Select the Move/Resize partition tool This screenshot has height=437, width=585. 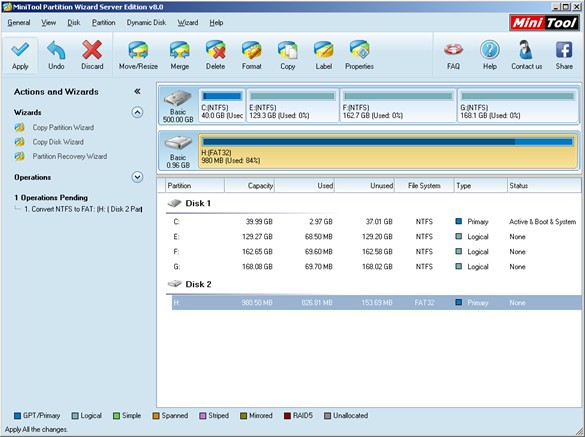(x=138, y=55)
